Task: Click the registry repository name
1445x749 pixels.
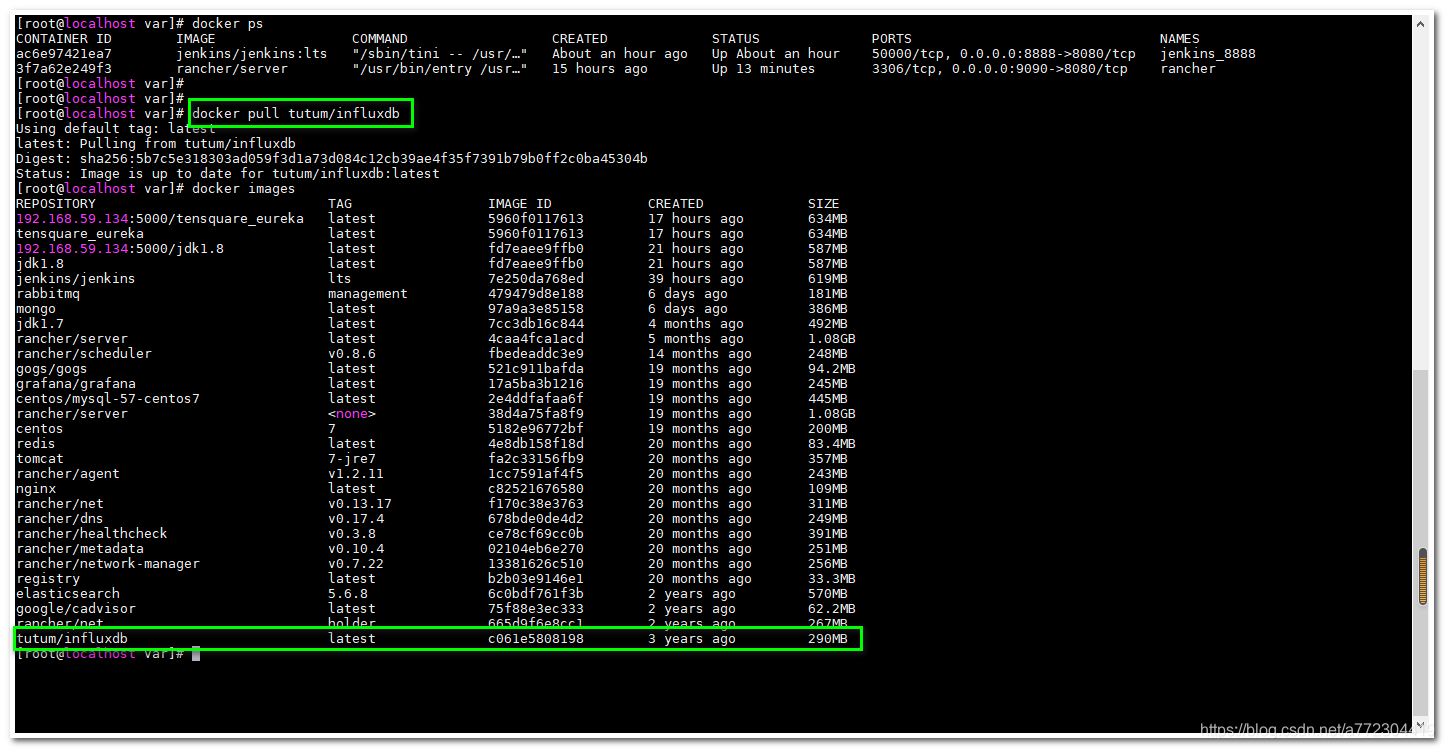Action: pyautogui.click(x=48, y=579)
